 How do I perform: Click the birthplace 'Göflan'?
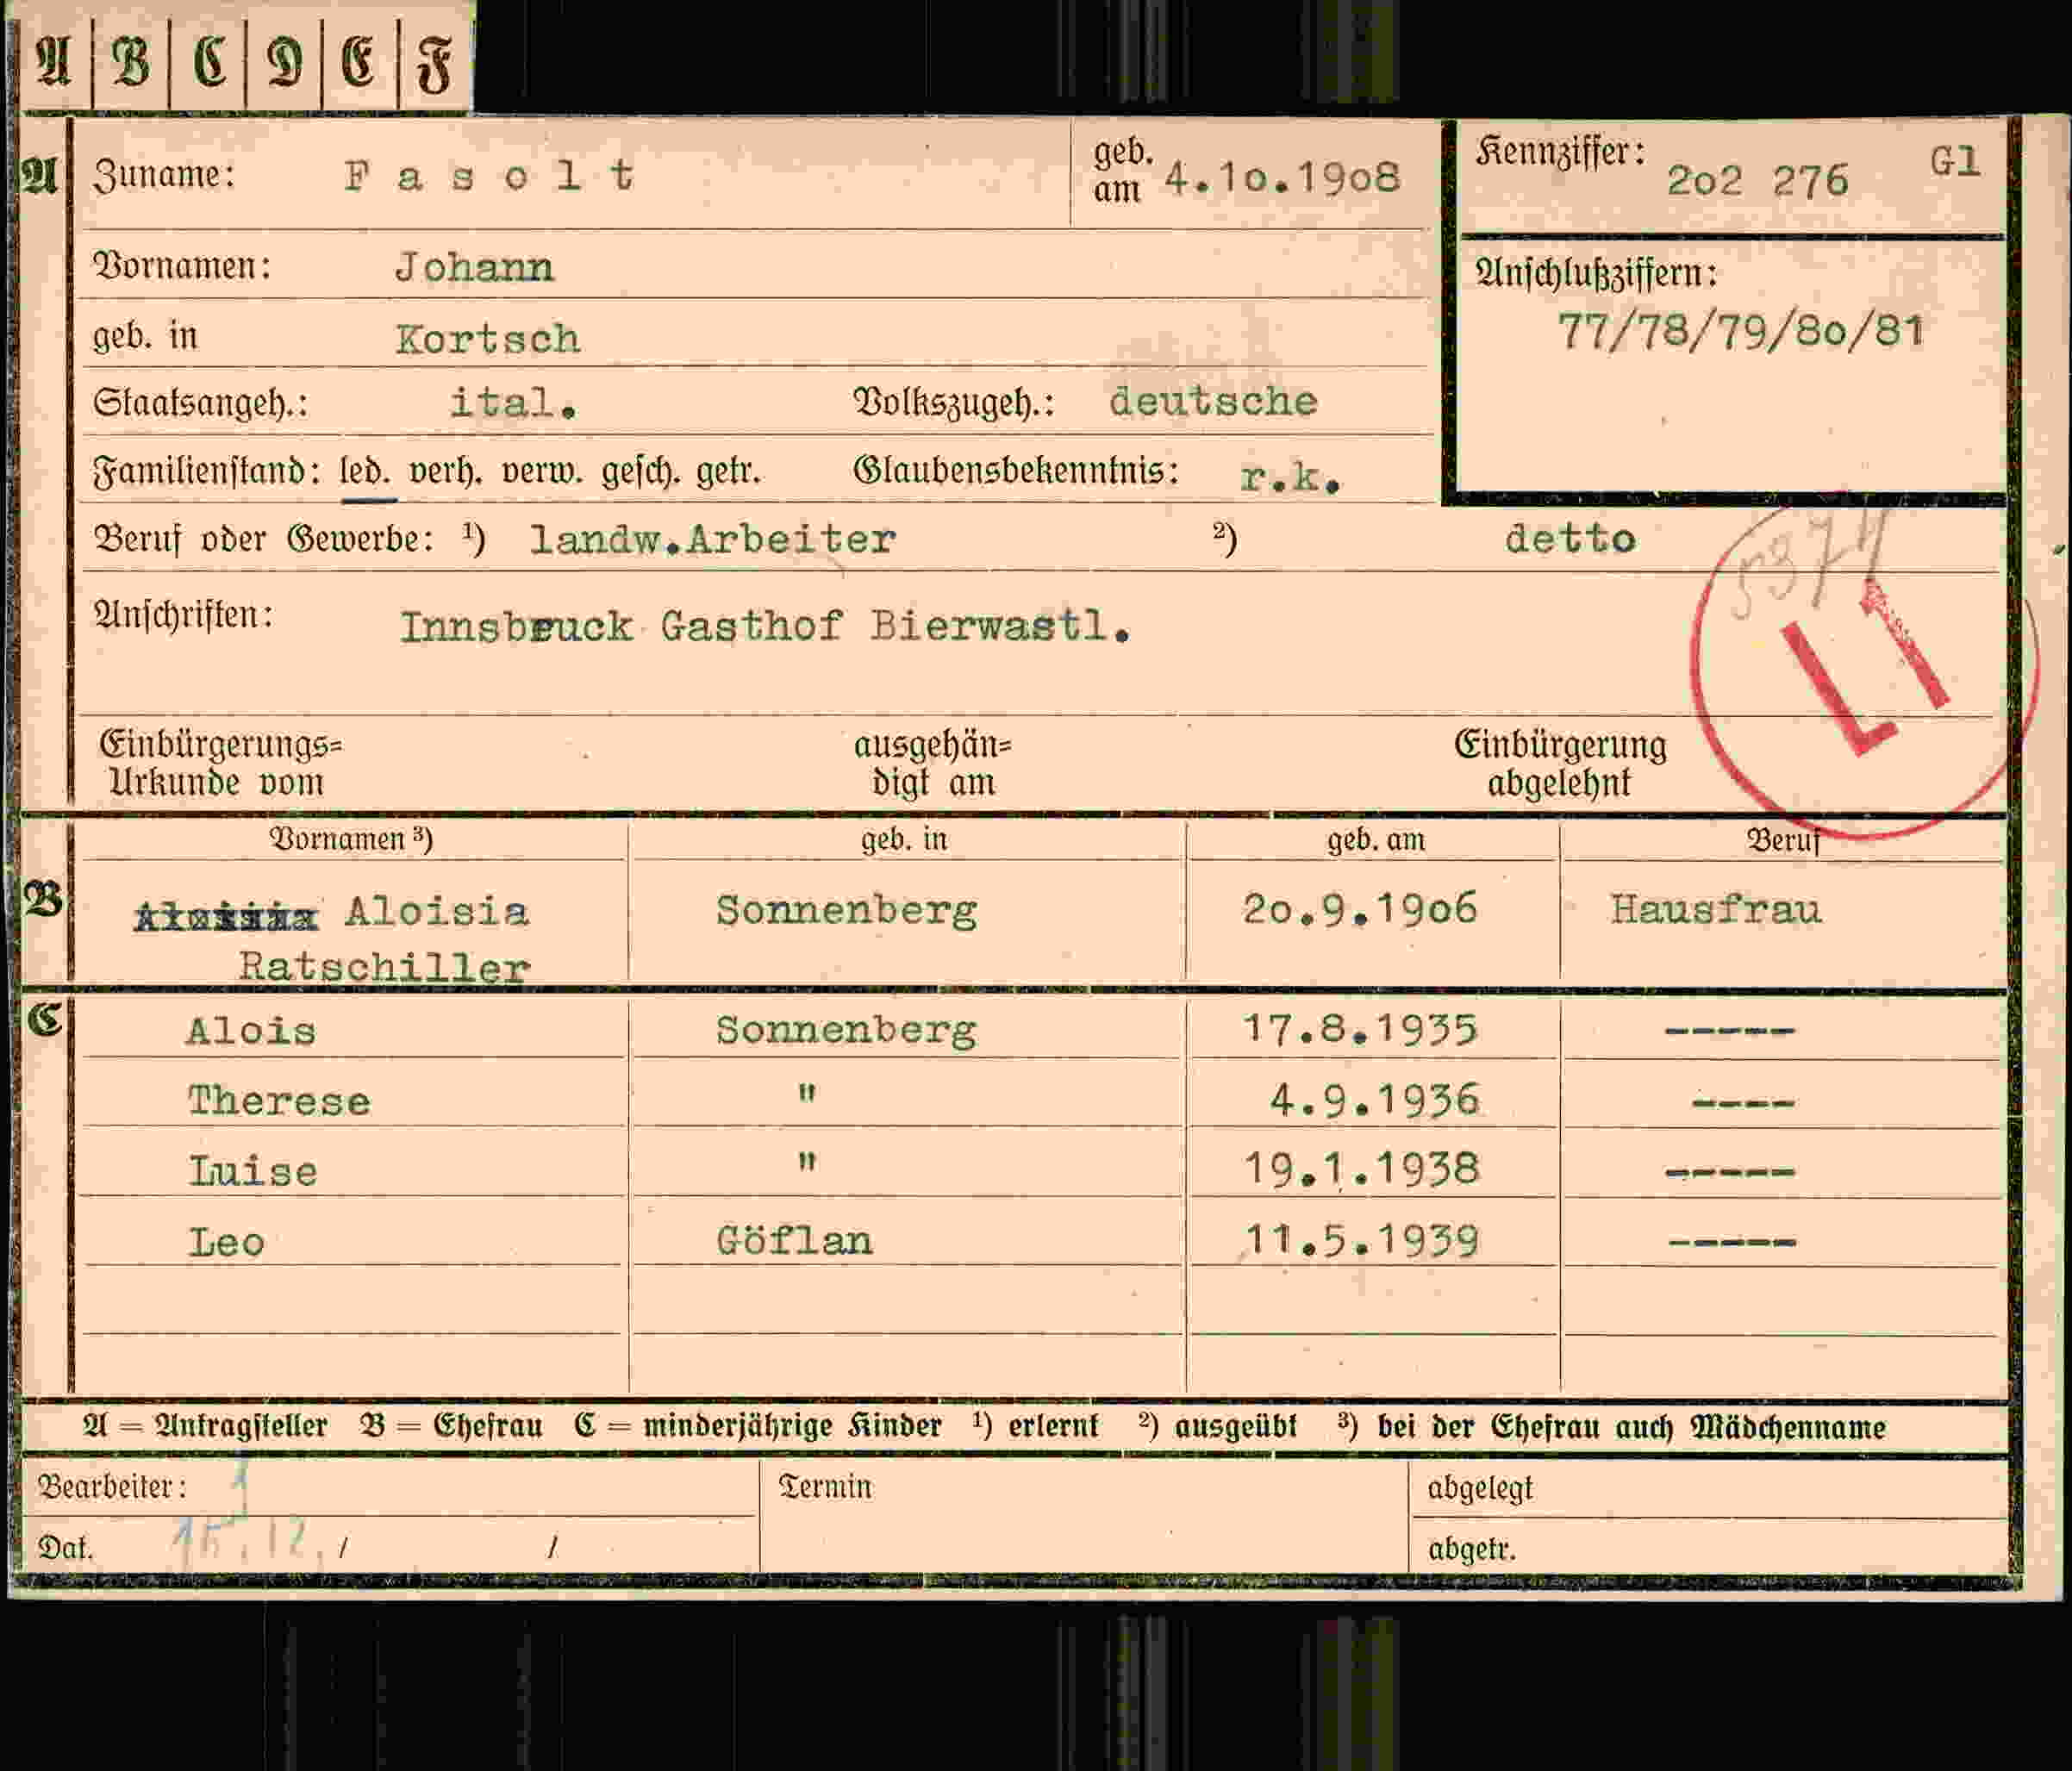(794, 1241)
